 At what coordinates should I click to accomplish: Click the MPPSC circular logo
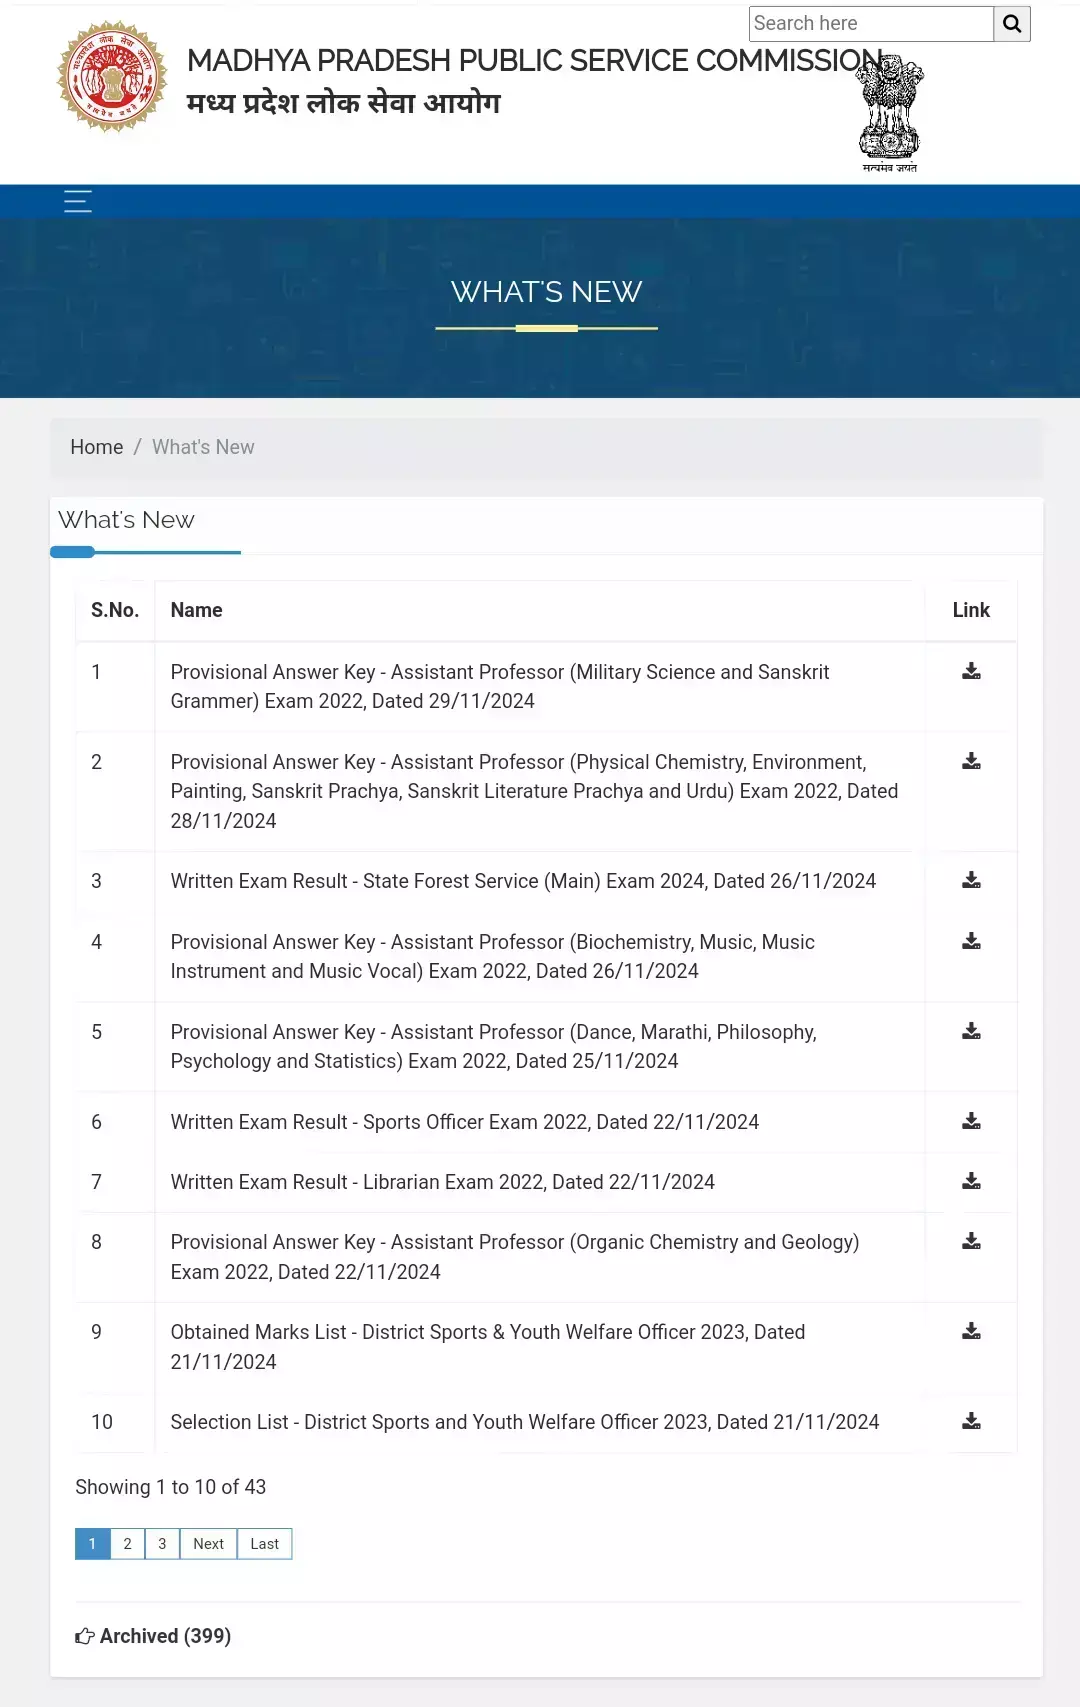pos(112,77)
